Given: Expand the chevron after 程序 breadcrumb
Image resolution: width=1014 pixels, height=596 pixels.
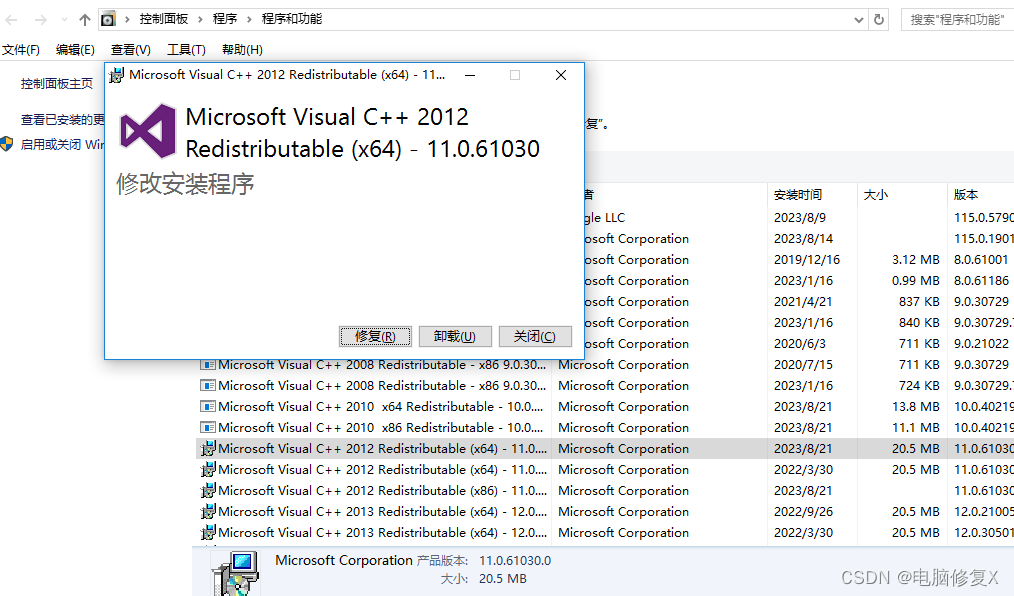Looking at the screenshot, I should click(249, 19).
